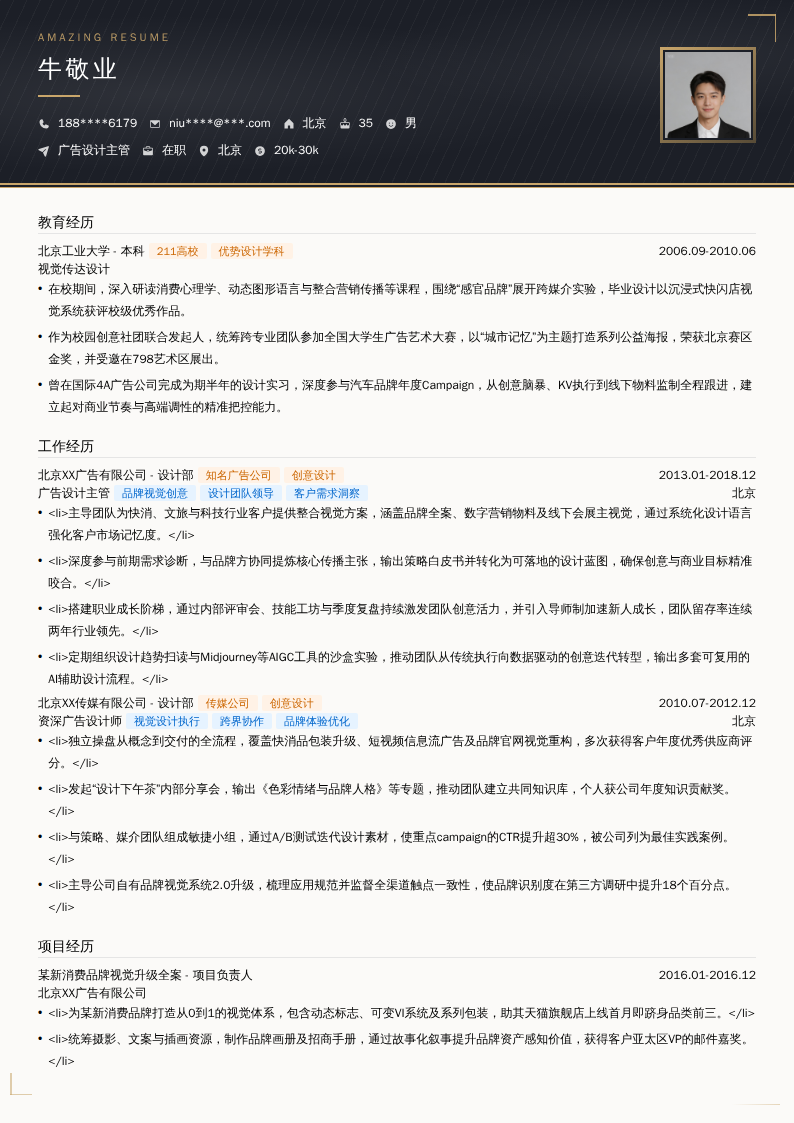Click the salary coin icon beside 20k-30k
Viewport: 794px width, 1123px height.
pyautogui.click(x=260, y=151)
